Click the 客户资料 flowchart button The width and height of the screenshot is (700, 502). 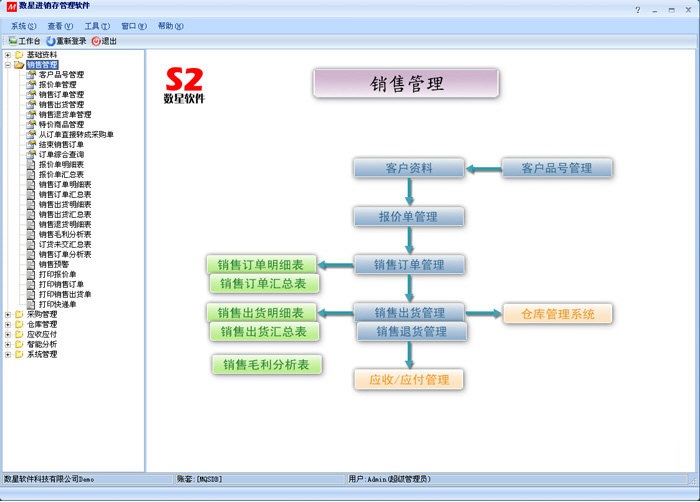(409, 168)
